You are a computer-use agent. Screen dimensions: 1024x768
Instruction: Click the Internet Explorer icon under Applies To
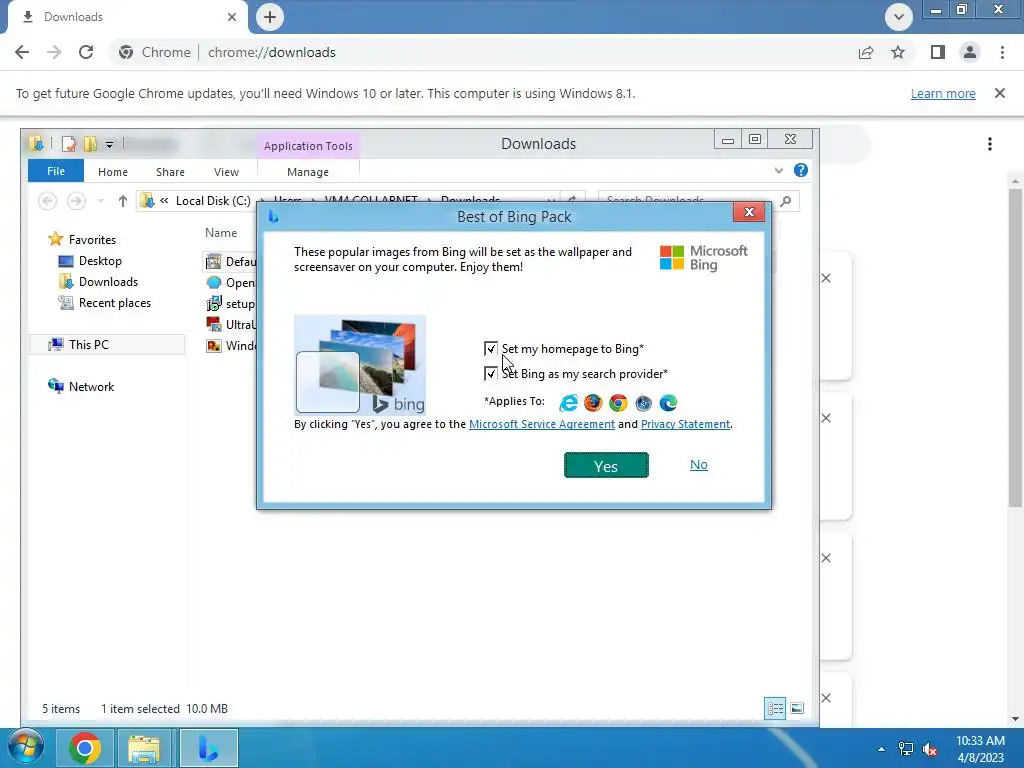point(568,402)
